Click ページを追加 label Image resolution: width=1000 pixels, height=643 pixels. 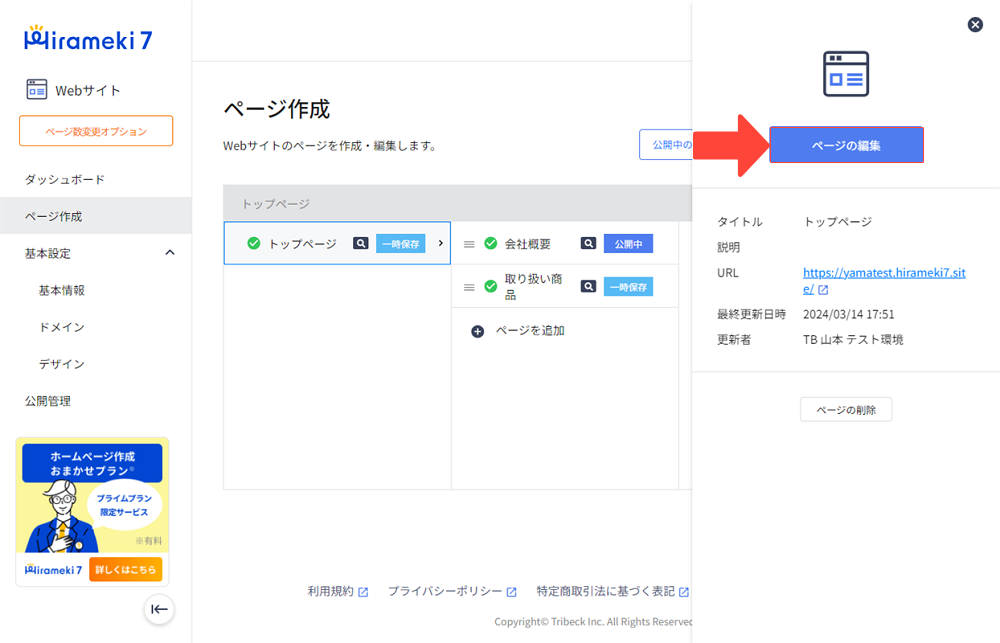pyautogui.click(x=530, y=330)
